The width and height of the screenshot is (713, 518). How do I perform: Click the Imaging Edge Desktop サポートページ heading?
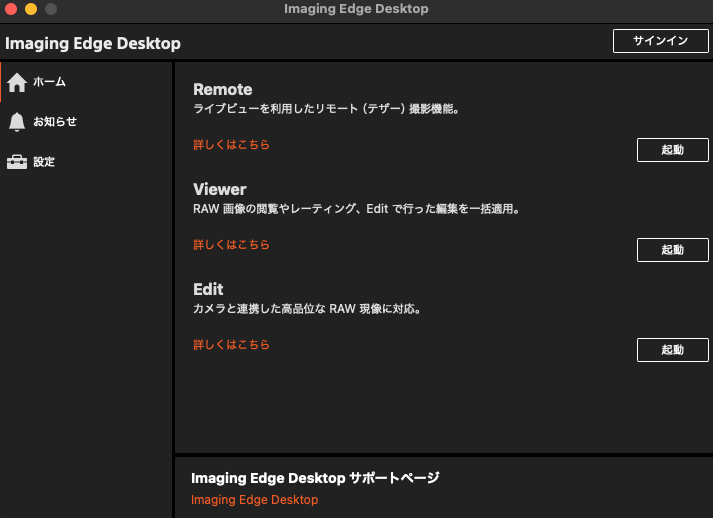click(x=315, y=478)
